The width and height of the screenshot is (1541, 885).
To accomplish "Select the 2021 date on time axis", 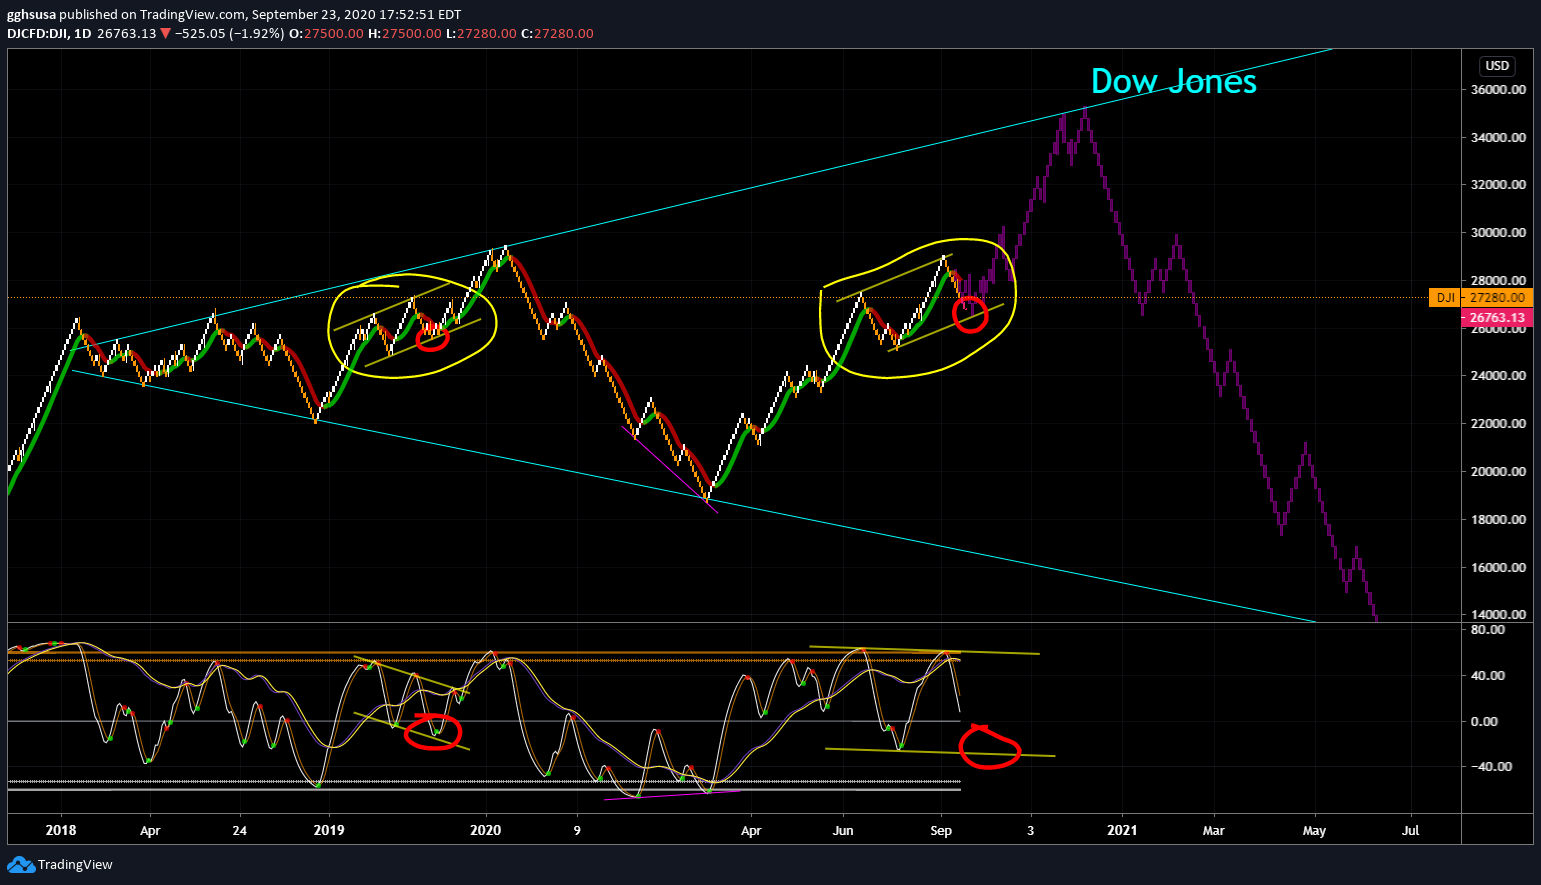I will coord(1122,831).
